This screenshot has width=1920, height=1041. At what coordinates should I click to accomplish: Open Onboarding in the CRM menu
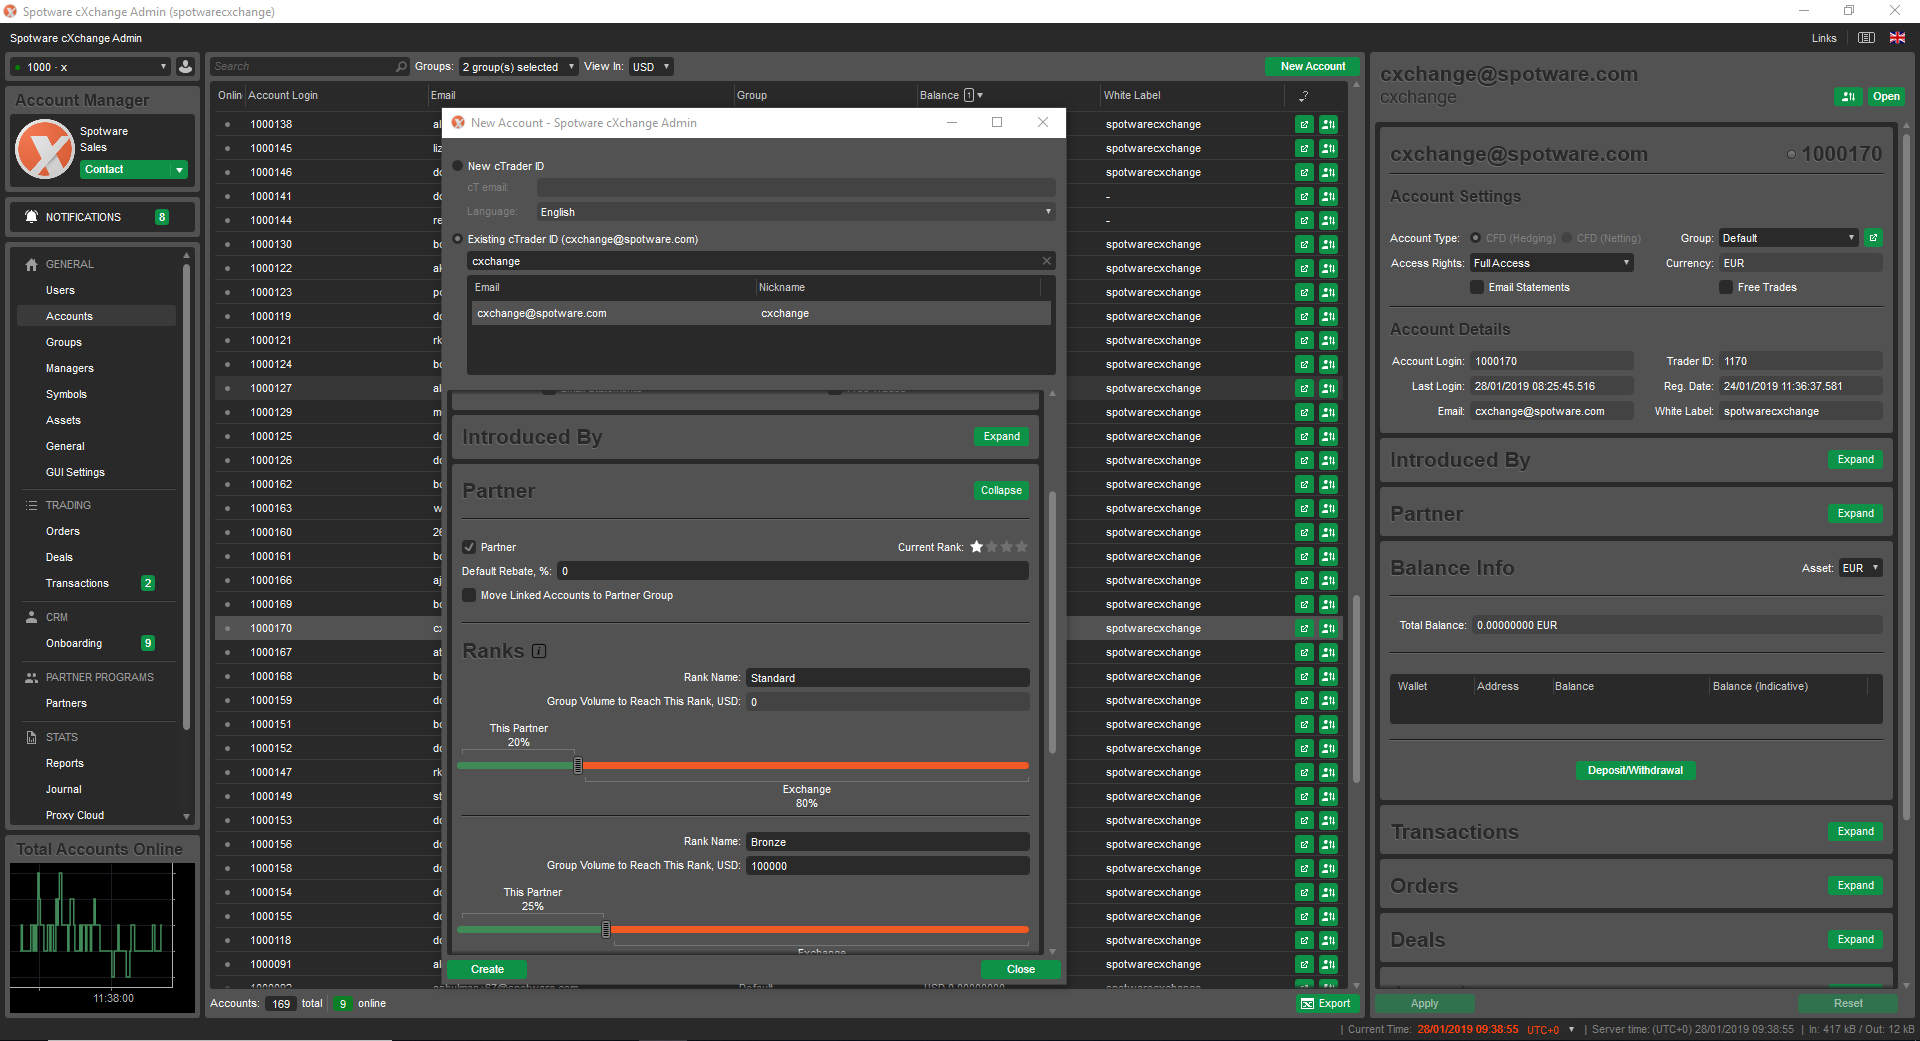click(x=74, y=643)
